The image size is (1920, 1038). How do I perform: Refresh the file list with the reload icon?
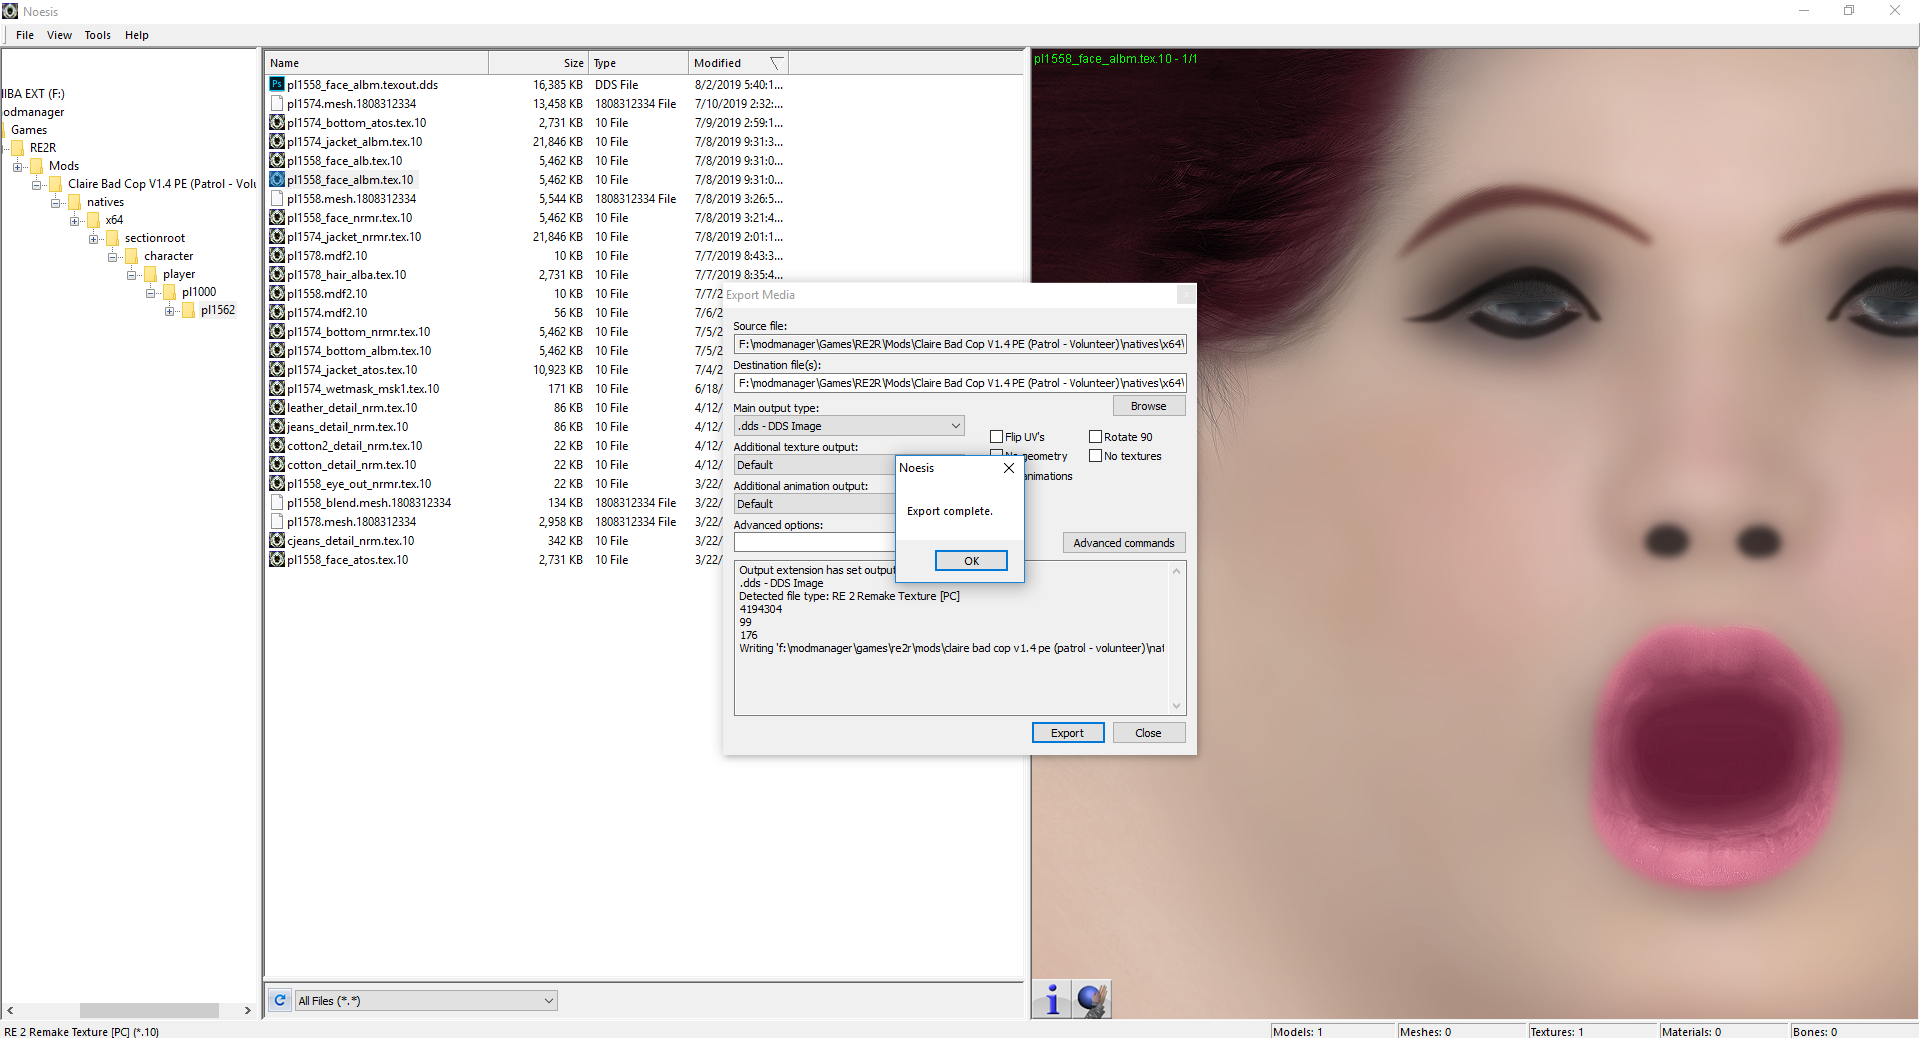click(280, 1000)
